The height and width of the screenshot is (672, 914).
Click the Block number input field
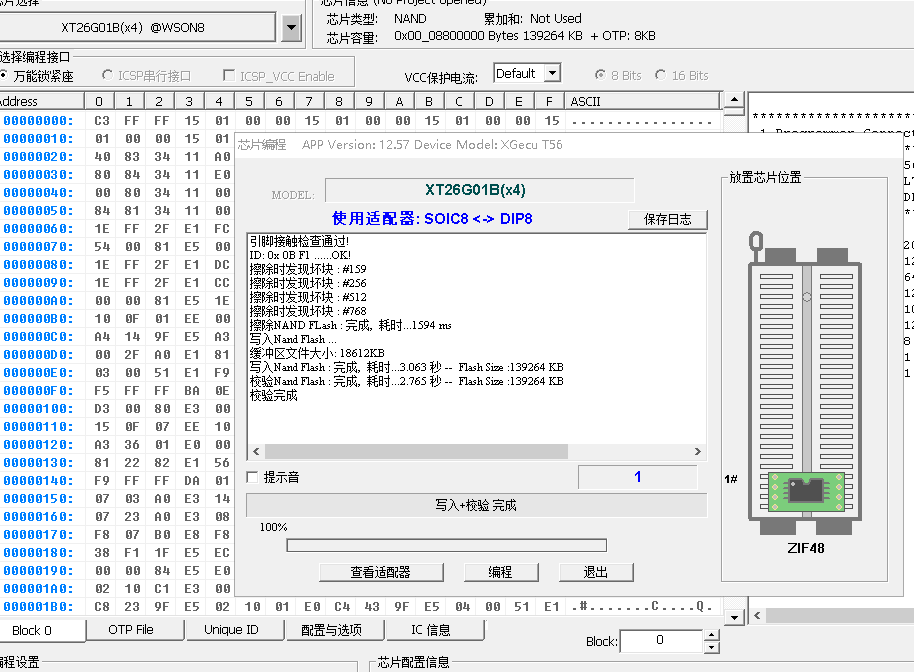click(659, 640)
